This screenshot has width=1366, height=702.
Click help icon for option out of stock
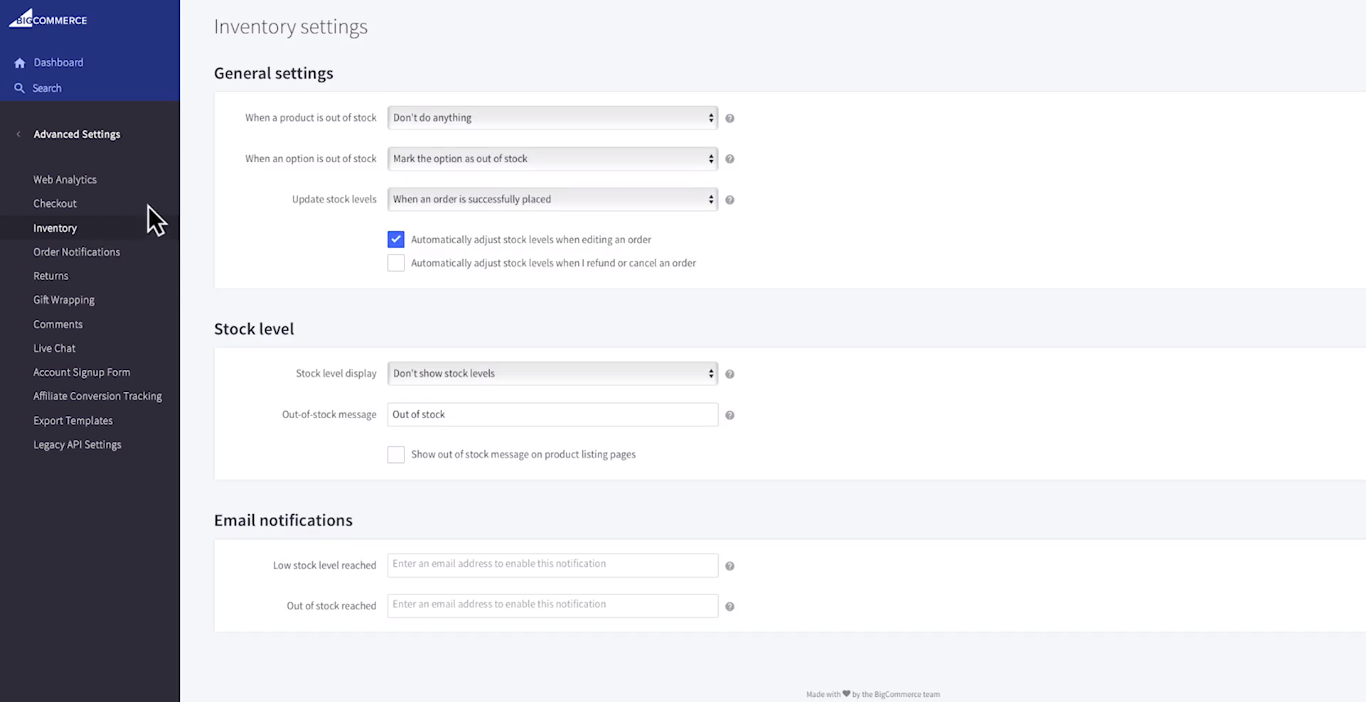click(x=730, y=159)
